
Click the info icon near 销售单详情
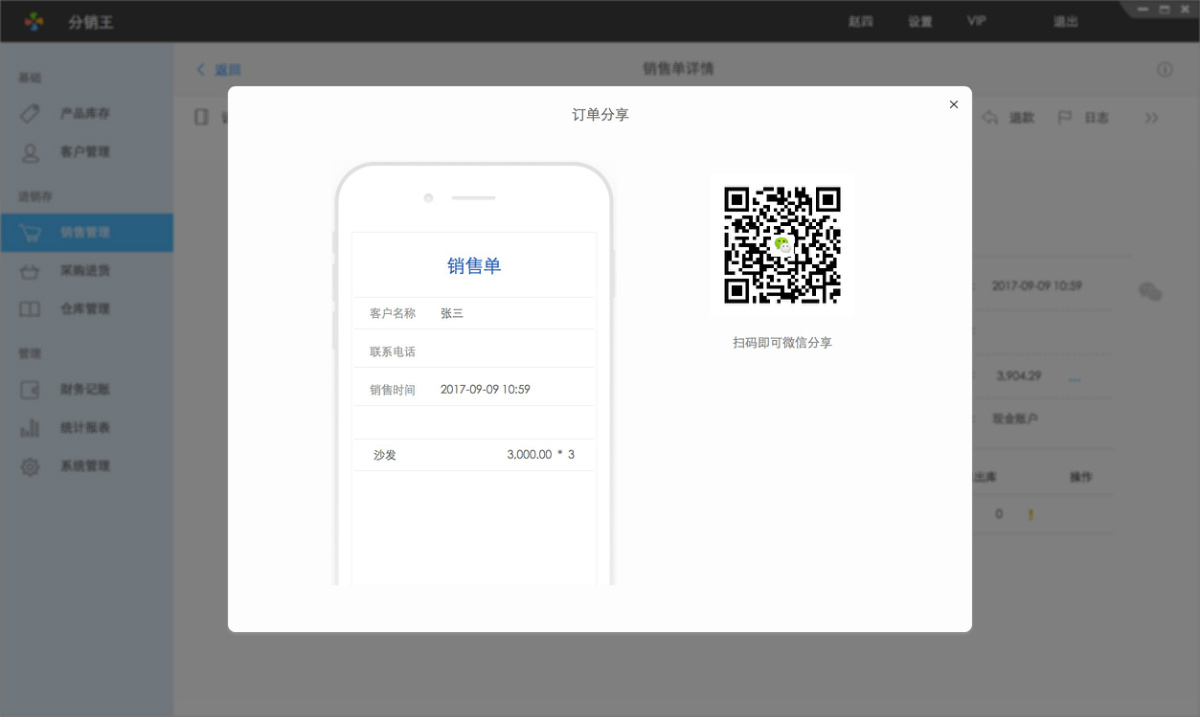(1164, 69)
